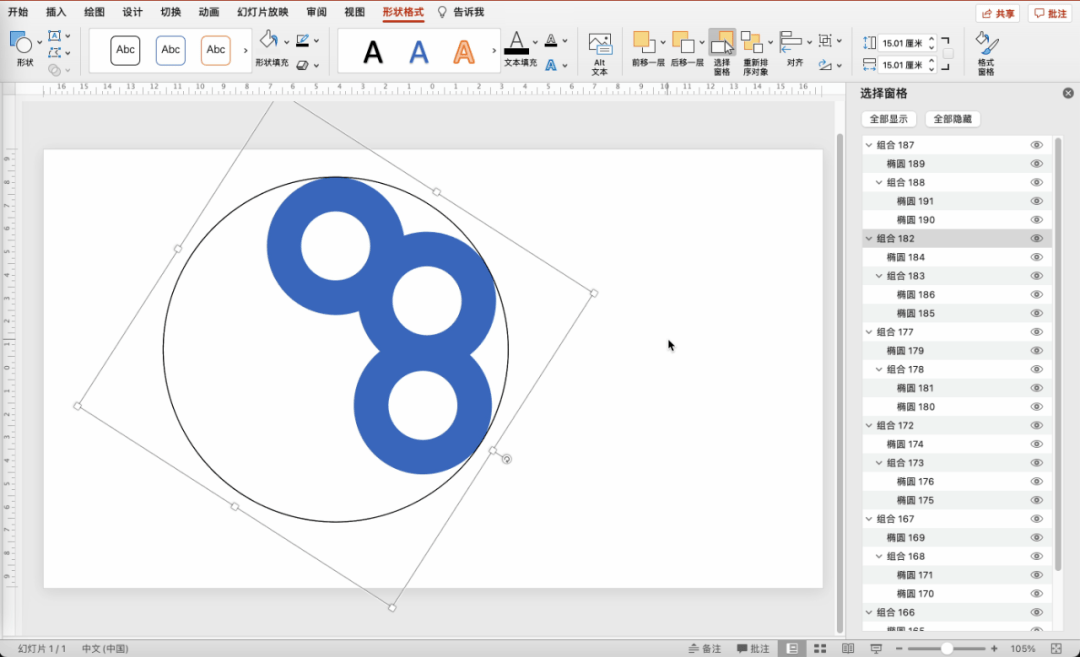Click the zoom slider handle

coord(947,649)
